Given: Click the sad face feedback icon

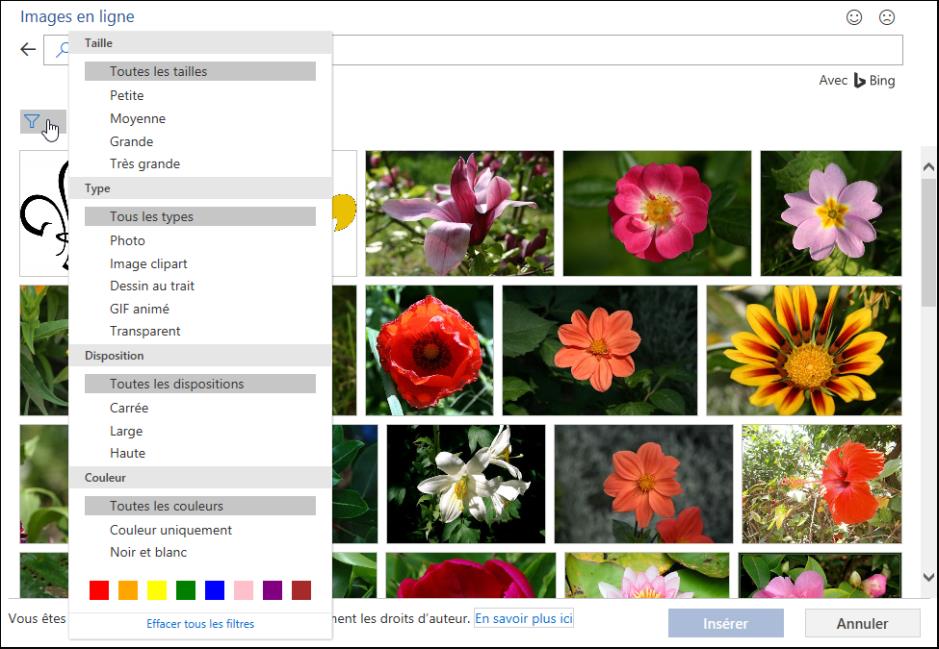Looking at the screenshot, I should click(x=886, y=17).
